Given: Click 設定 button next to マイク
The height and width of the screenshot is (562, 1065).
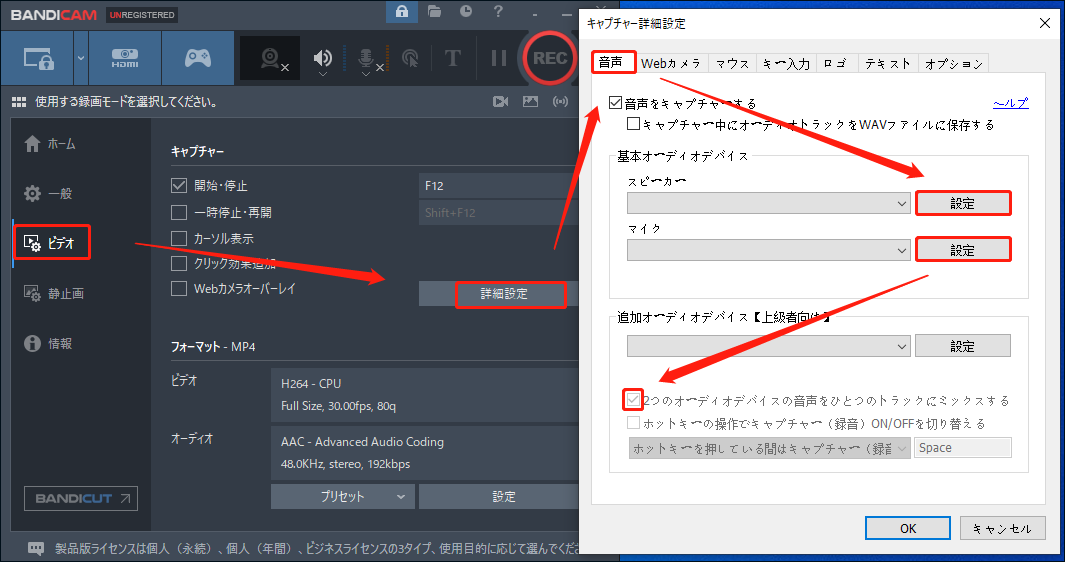Looking at the screenshot, I should (x=962, y=250).
